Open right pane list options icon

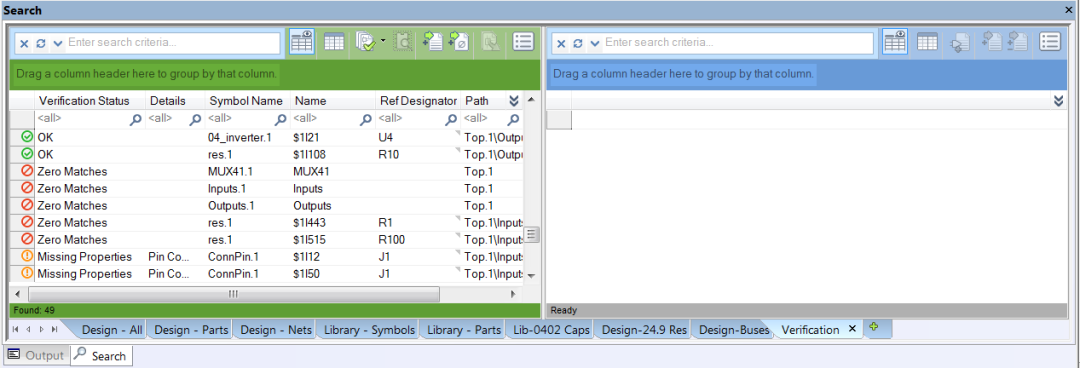1050,41
